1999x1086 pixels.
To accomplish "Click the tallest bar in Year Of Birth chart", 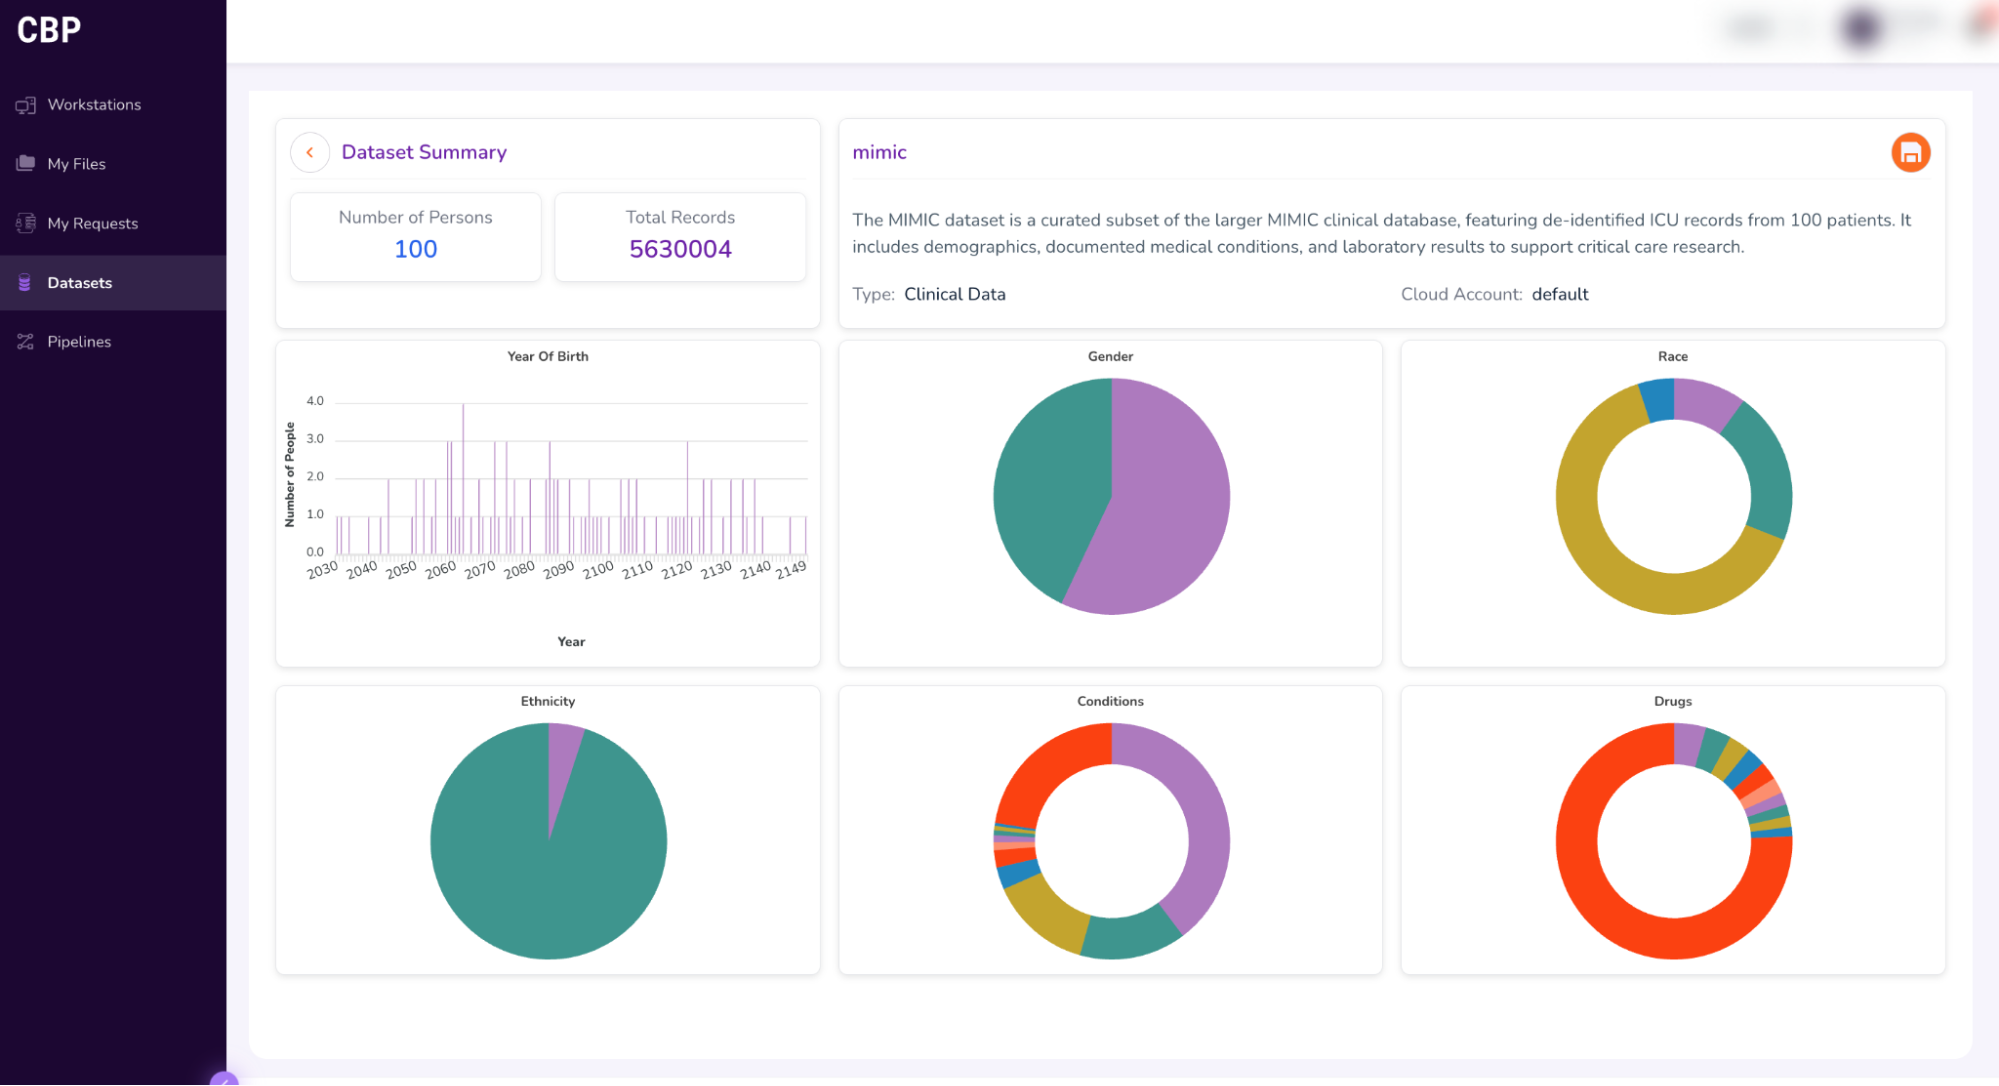I will coord(463,480).
